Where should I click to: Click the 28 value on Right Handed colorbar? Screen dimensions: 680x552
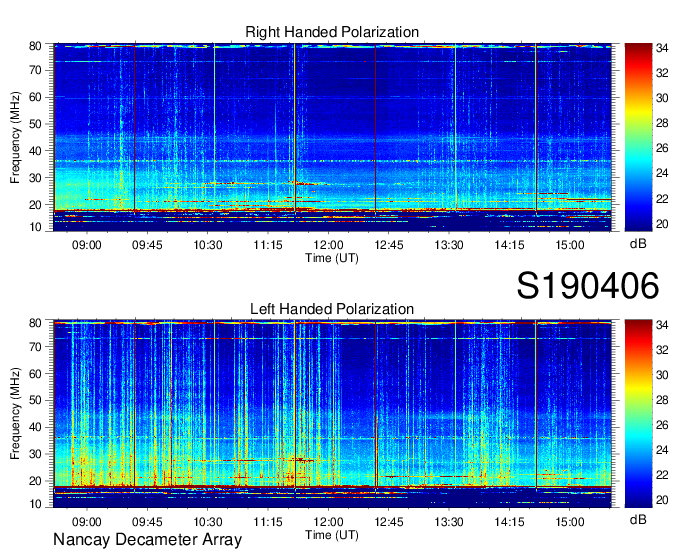[662, 123]
